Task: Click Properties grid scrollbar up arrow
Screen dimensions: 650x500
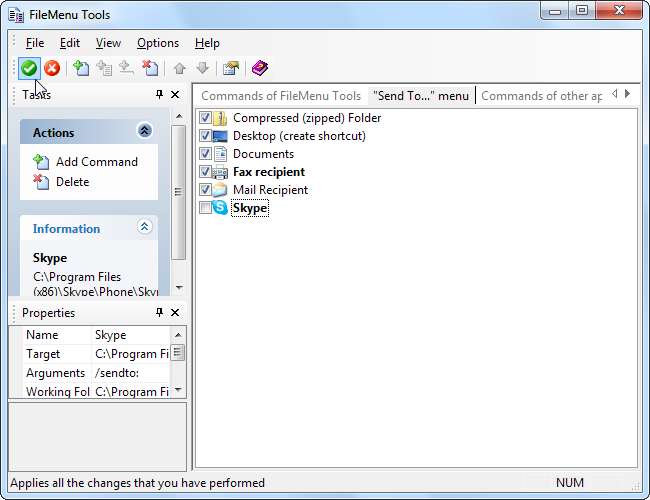Action: coord(178,335)
